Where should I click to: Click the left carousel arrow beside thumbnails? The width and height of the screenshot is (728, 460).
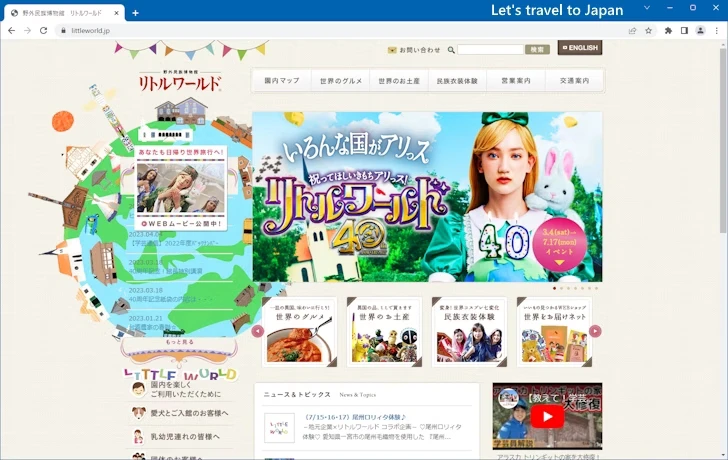[x=258, y=331]
